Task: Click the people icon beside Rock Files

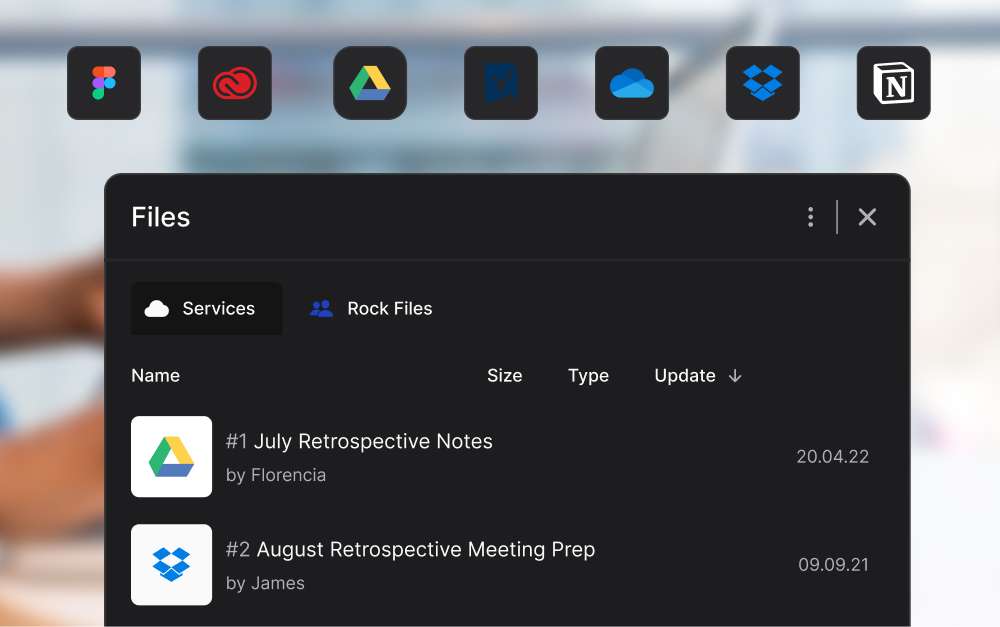Action: pos(321,309)
